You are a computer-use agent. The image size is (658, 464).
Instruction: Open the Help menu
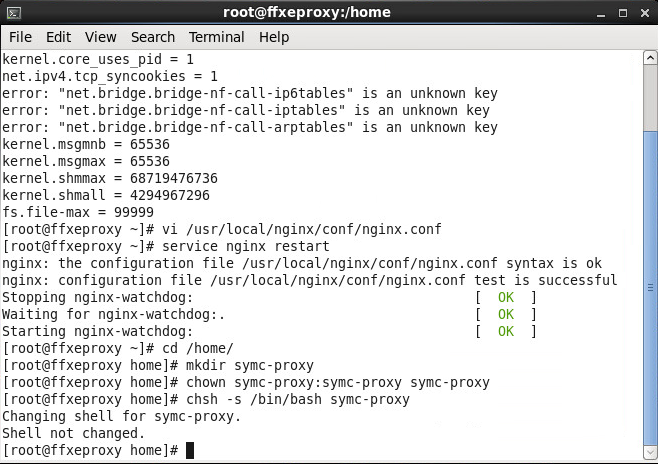coord(273,37)
